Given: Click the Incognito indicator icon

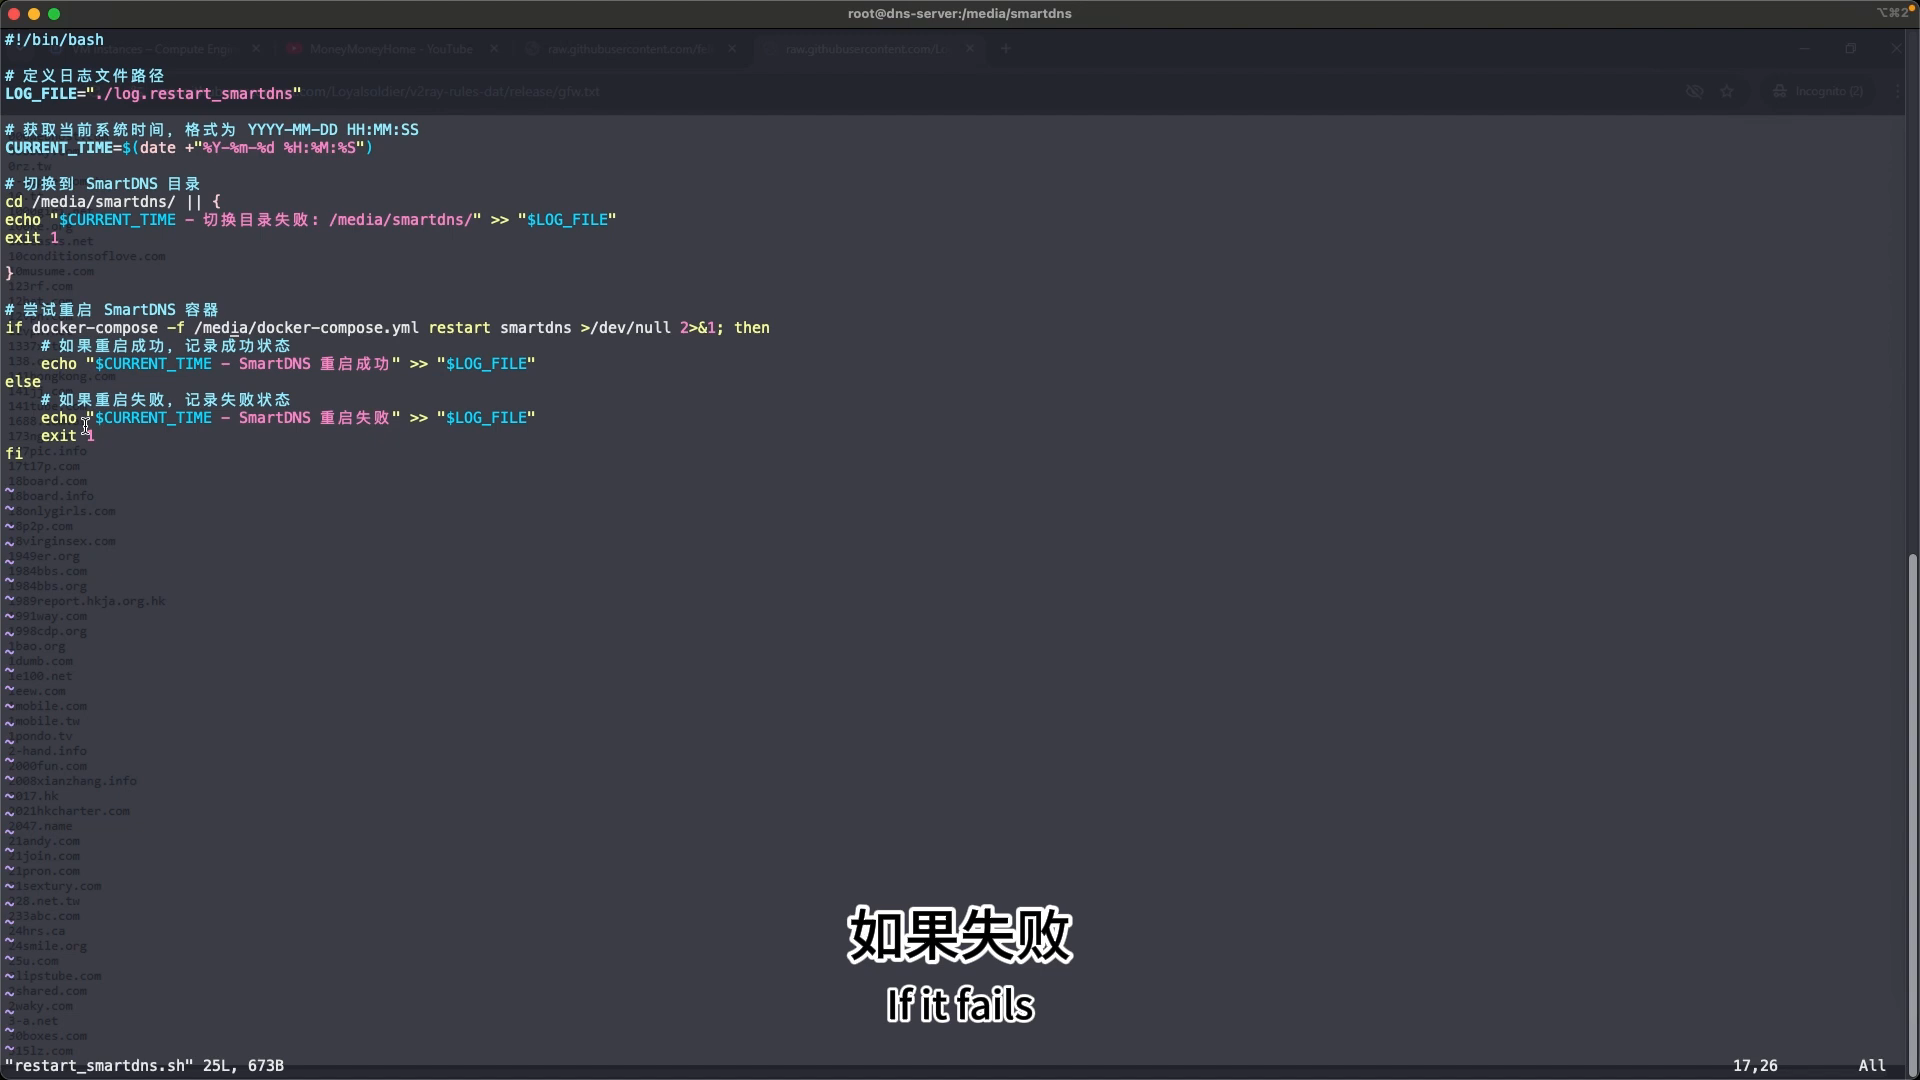Looking at the screenshot, I should [x=1780, y=91].
